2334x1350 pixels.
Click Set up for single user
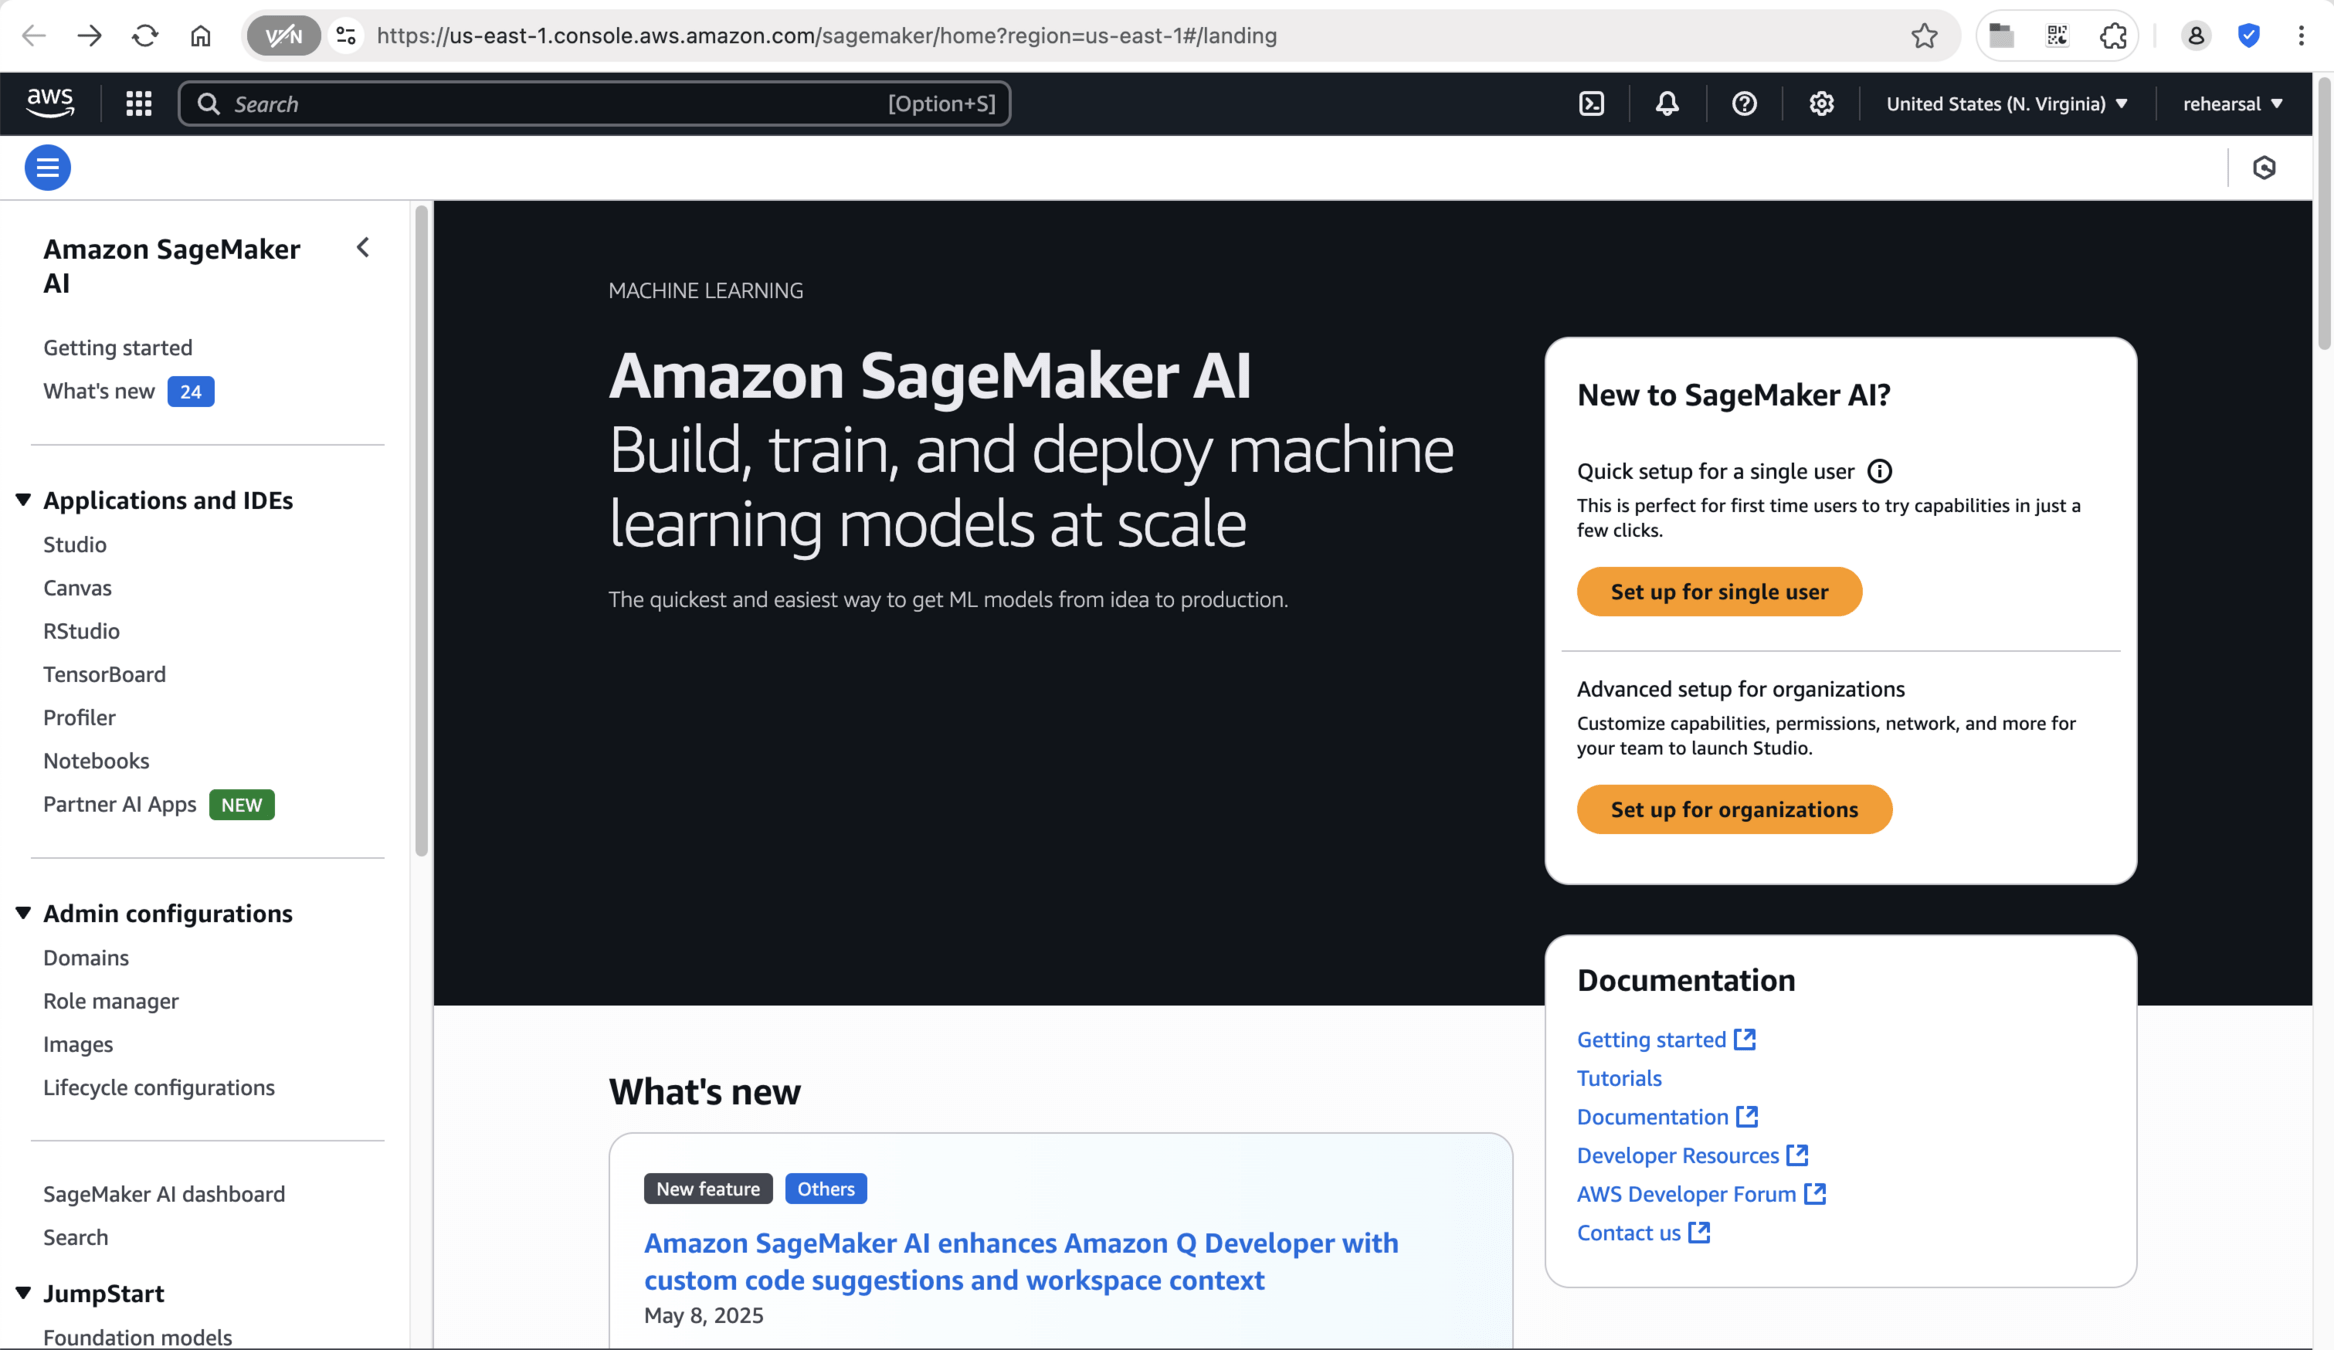tap(1719, 592)
